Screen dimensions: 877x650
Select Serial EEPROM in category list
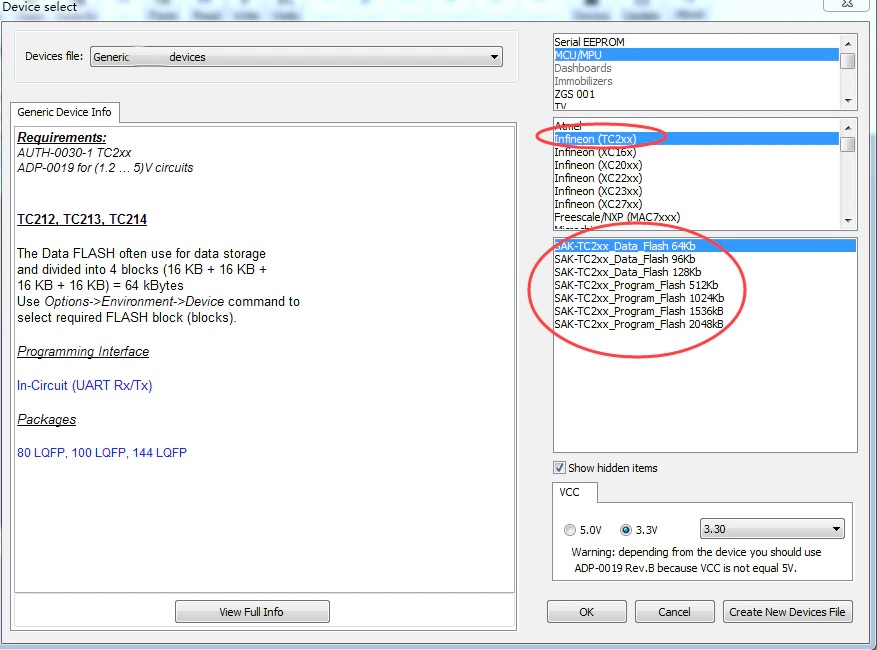[696, 42]
